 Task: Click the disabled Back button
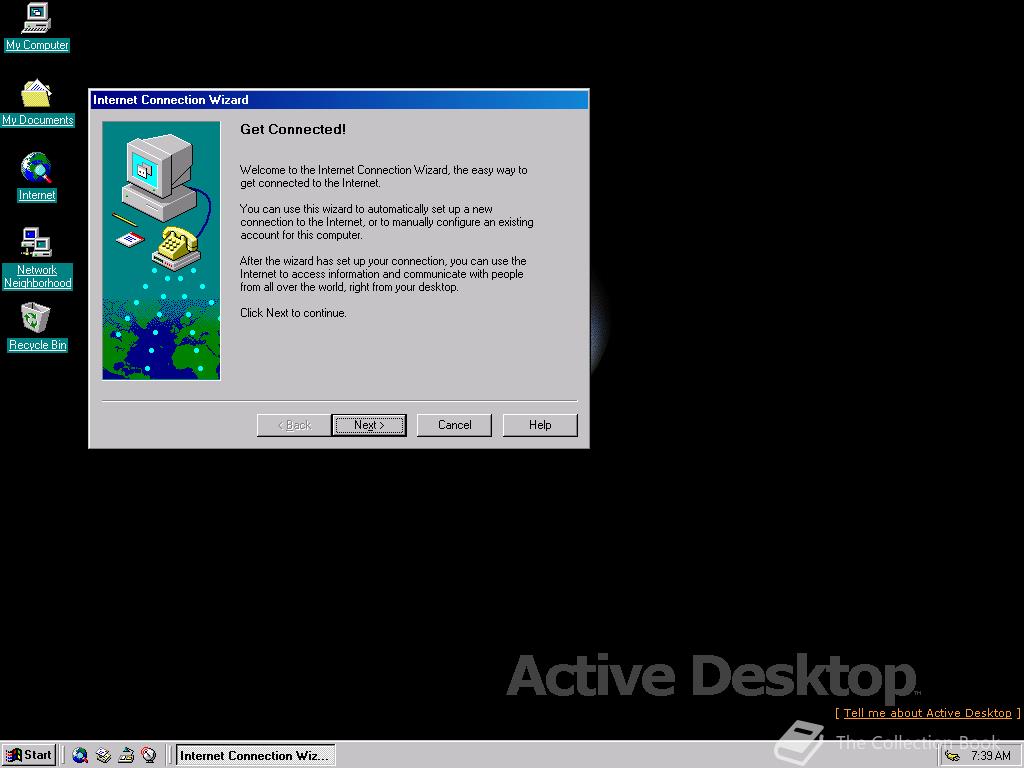pos(294,425)
